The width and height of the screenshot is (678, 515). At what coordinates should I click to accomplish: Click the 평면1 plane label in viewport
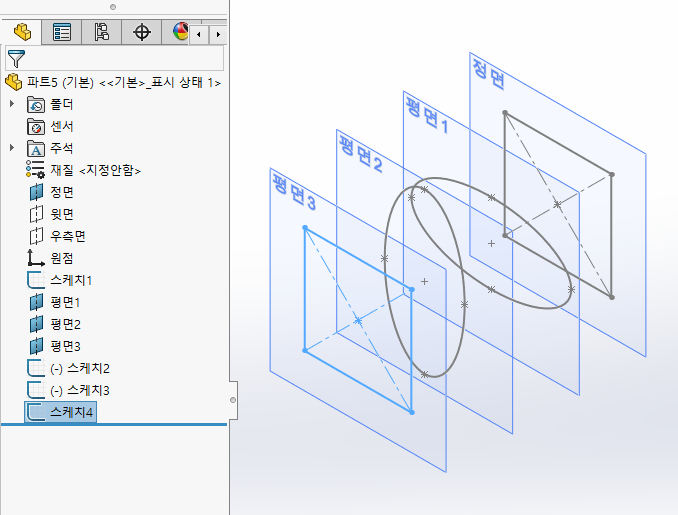426,115
